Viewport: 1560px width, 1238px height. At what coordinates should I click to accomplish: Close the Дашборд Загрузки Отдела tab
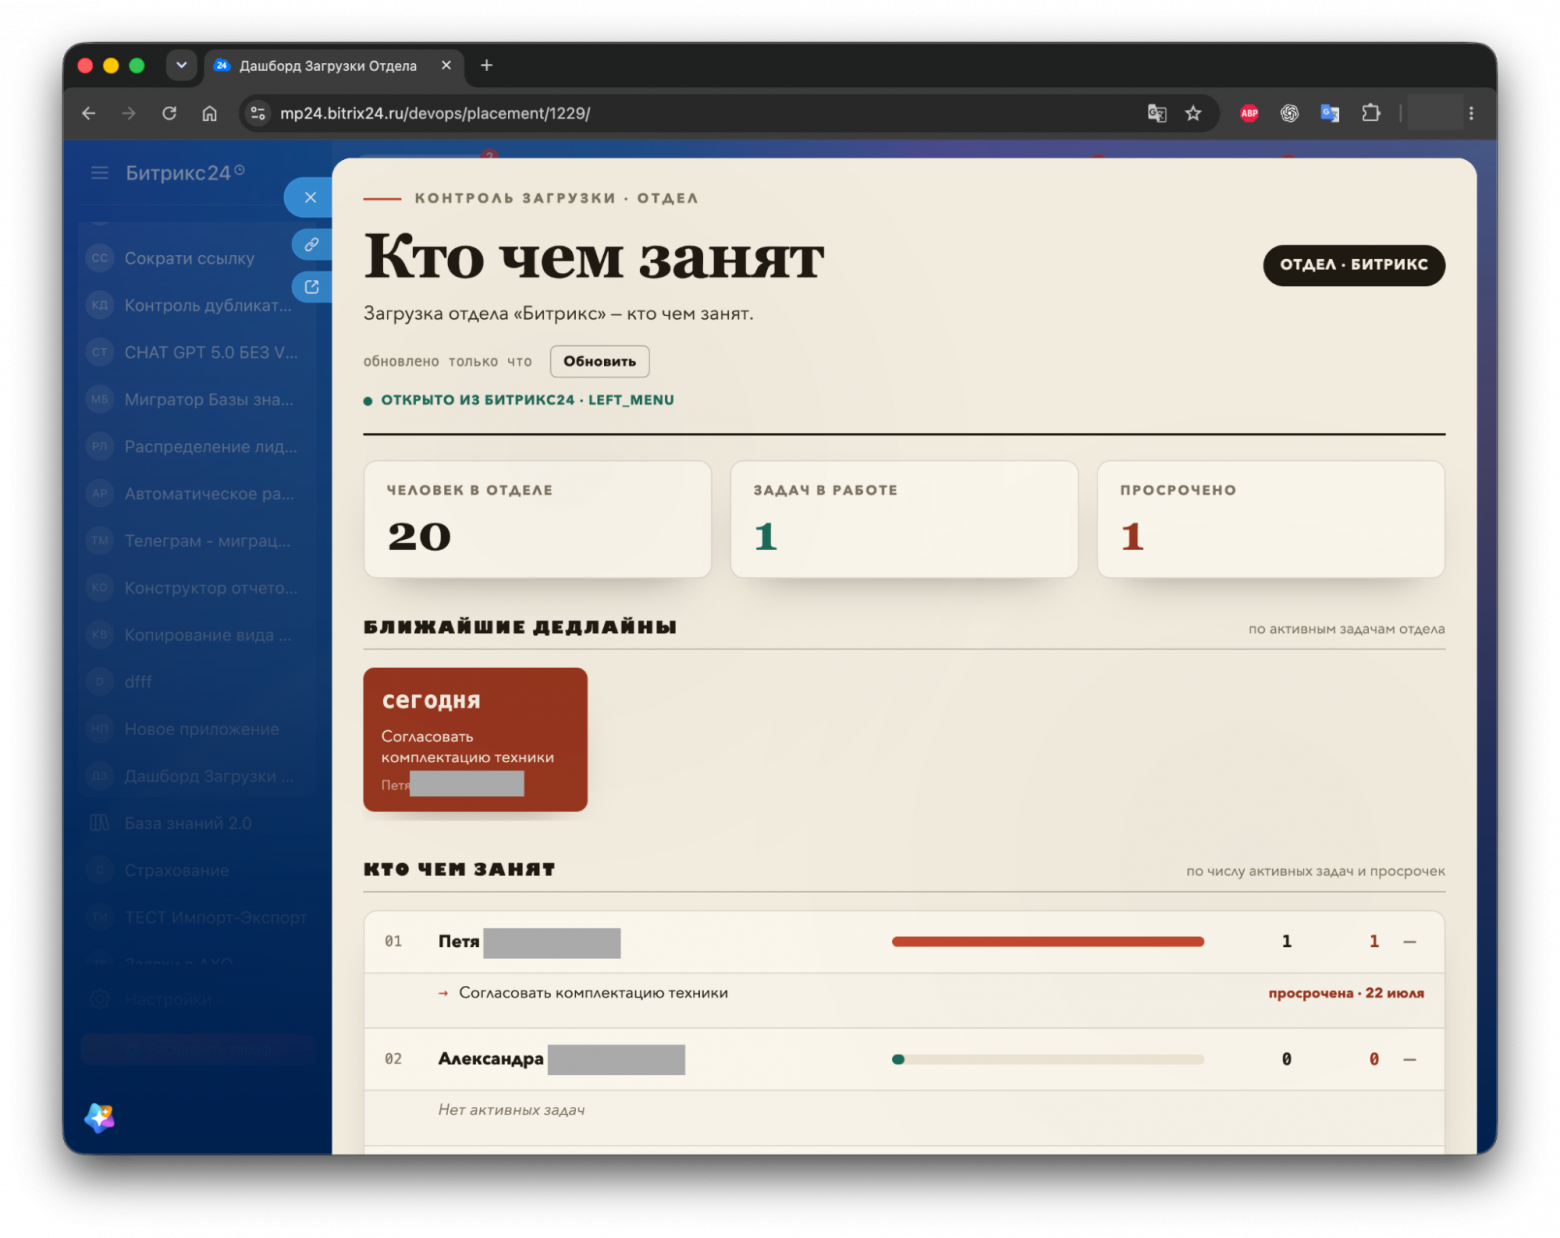tap(446, 66)
